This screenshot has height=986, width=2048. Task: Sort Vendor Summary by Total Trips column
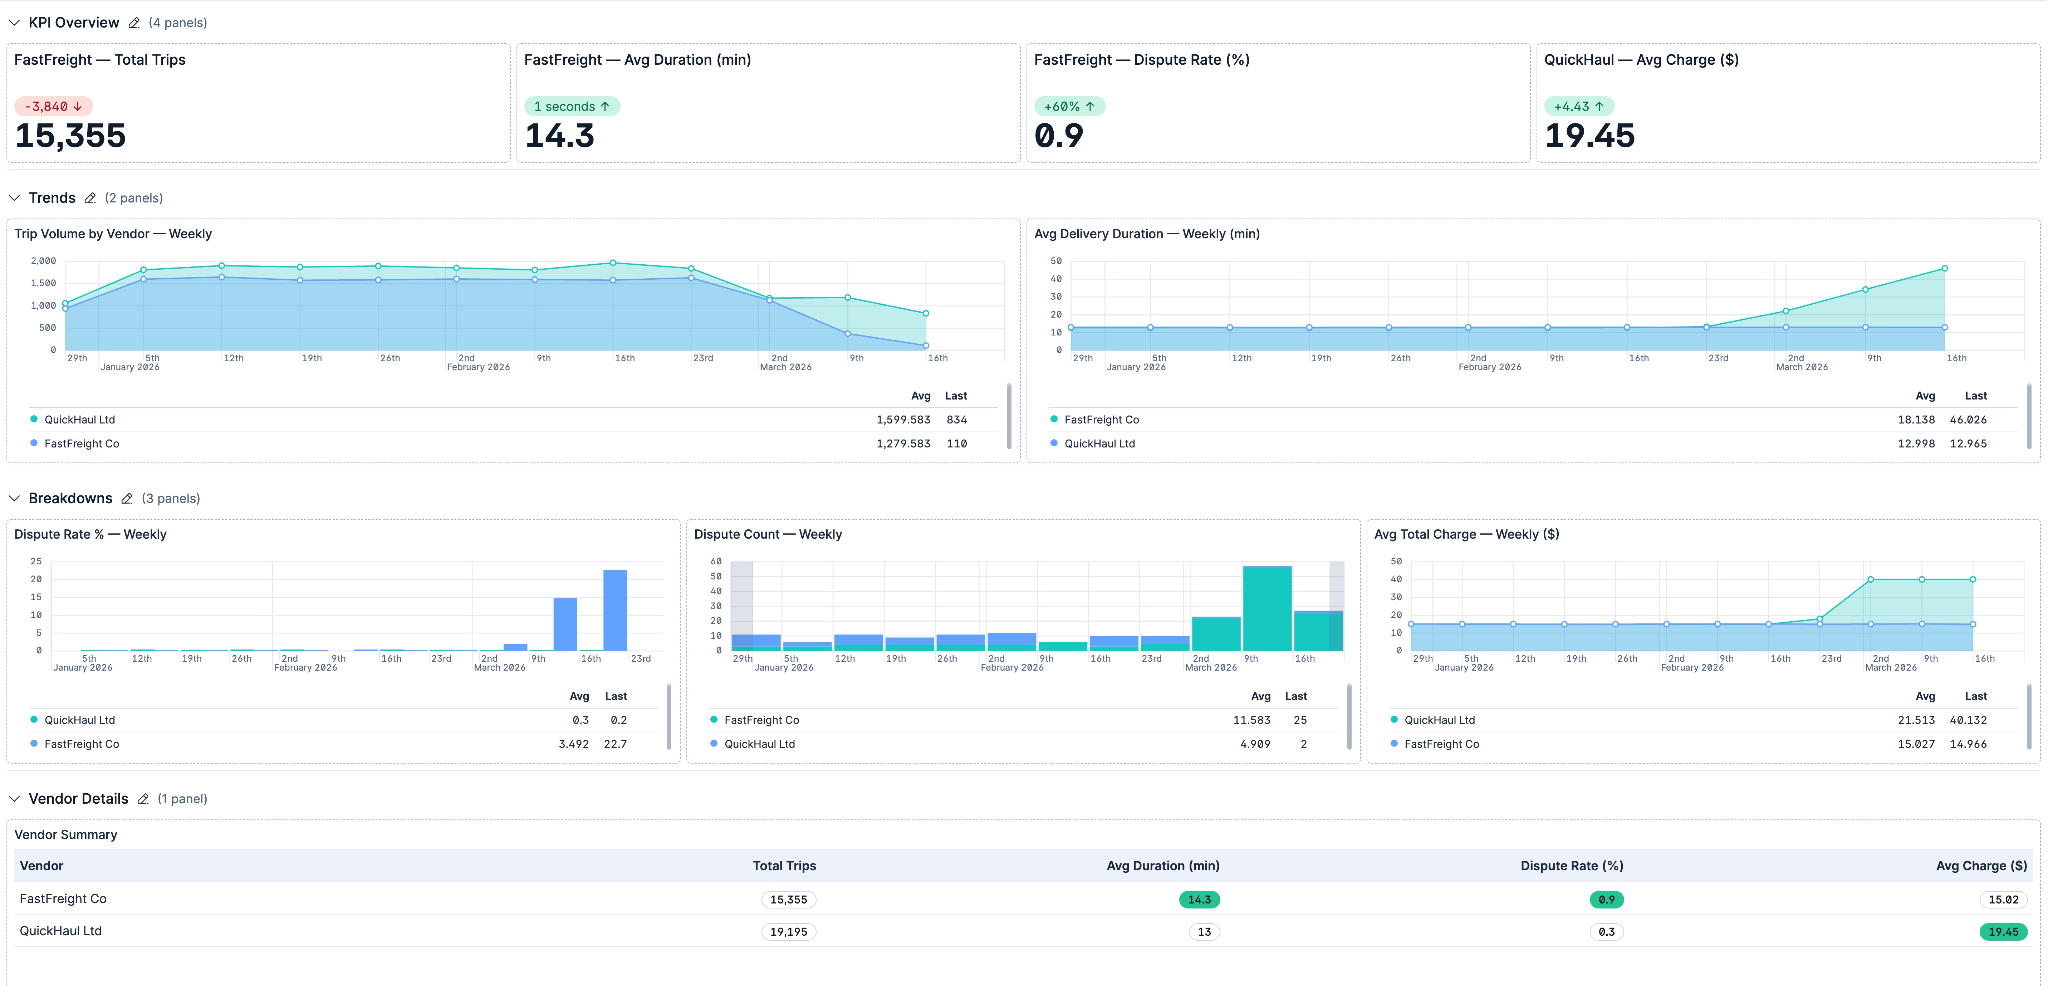[785, 866]
